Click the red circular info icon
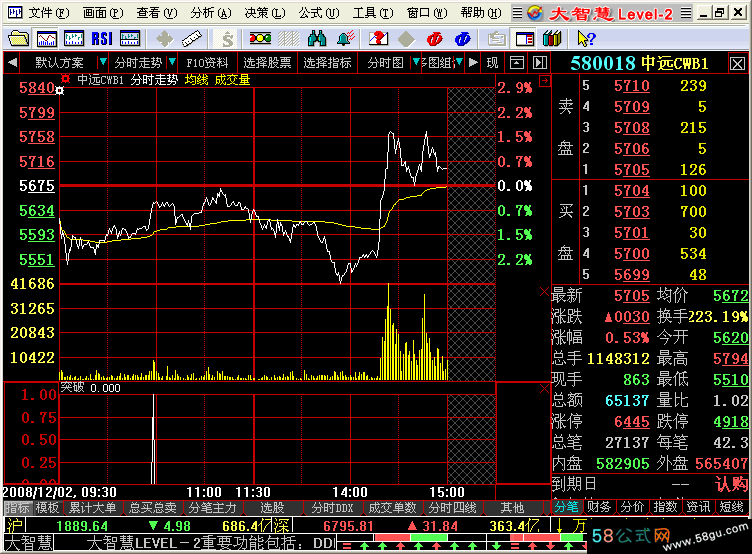Viewport: 752px width, 554px height. [x=435, y=38]
